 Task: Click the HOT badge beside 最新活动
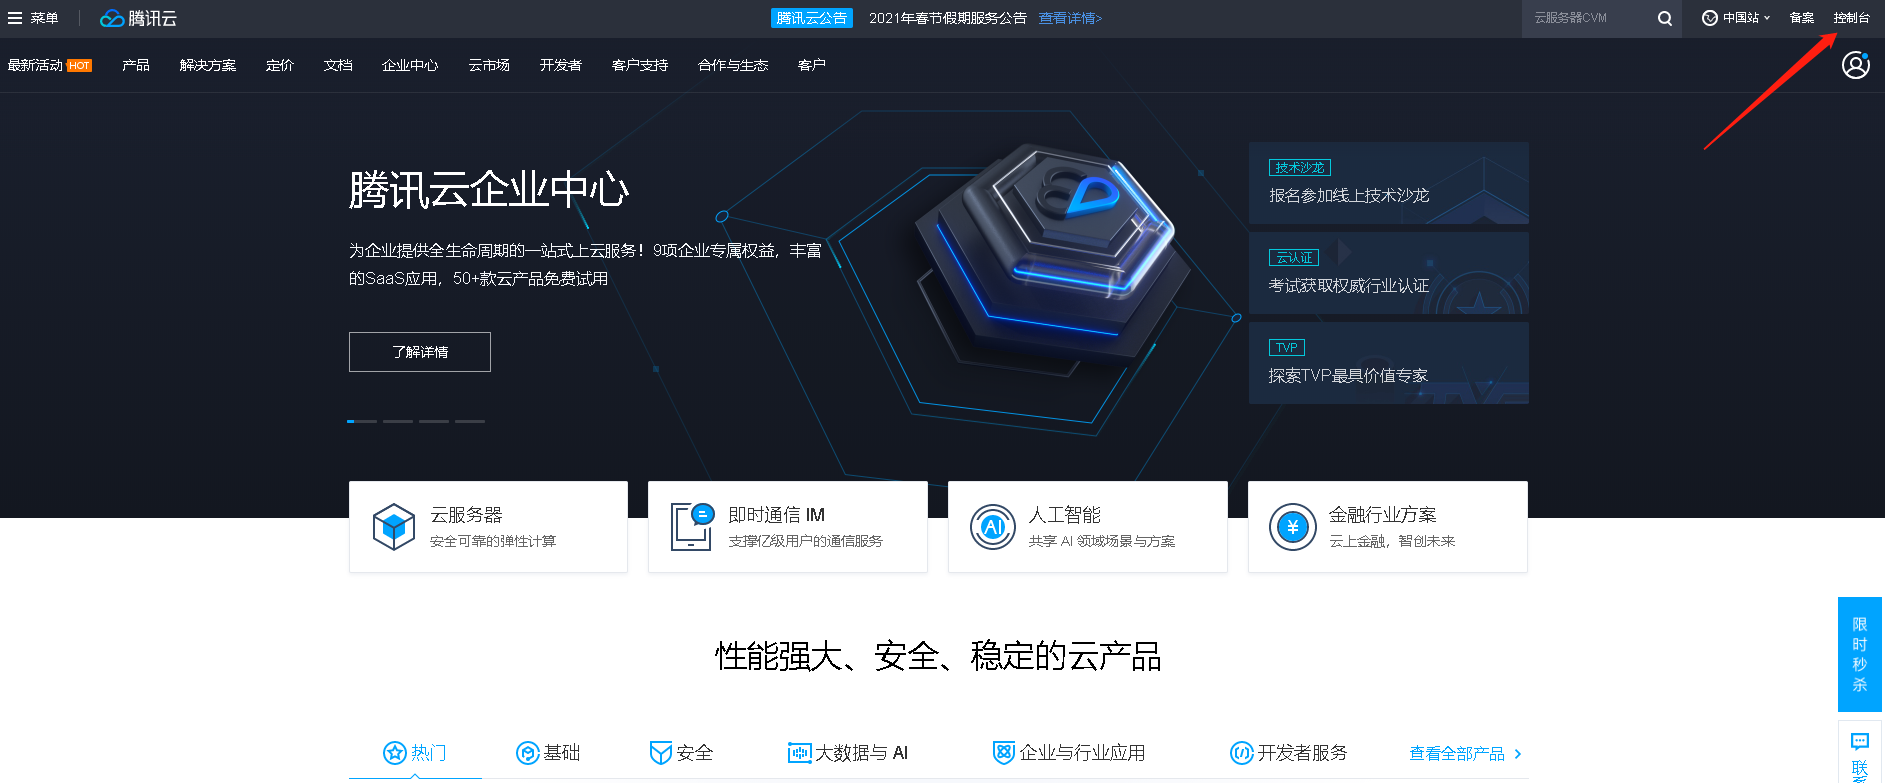click(x=79, y=66)
